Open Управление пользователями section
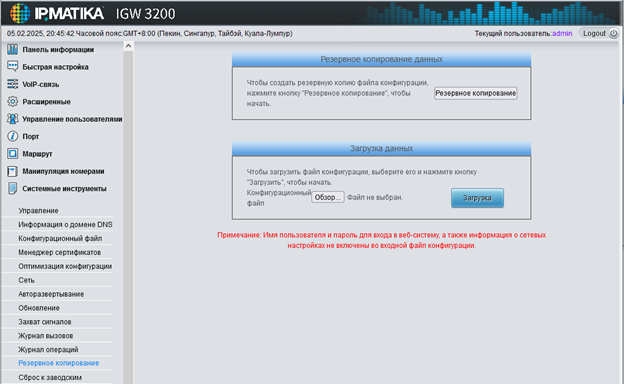 72,119
